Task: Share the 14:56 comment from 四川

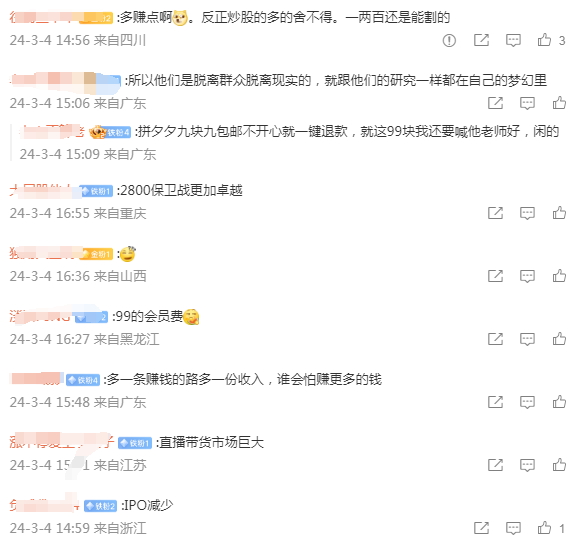Action: point(481,40)
